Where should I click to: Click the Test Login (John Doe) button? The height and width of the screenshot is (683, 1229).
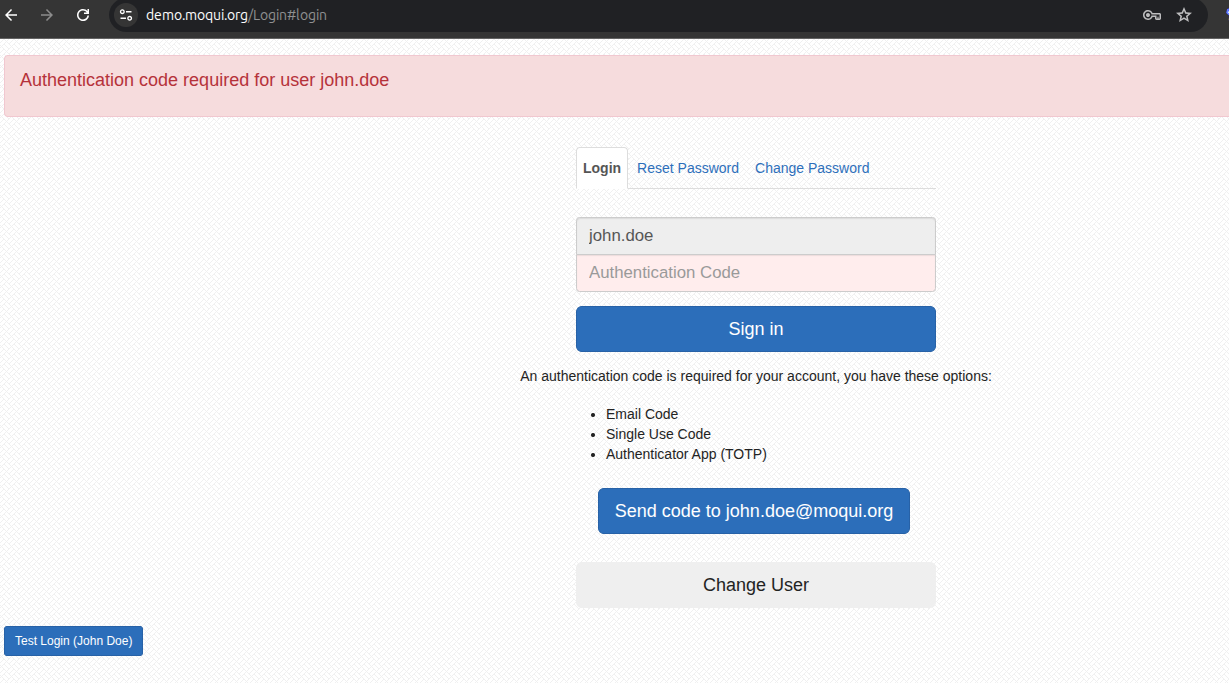point(74,641)
